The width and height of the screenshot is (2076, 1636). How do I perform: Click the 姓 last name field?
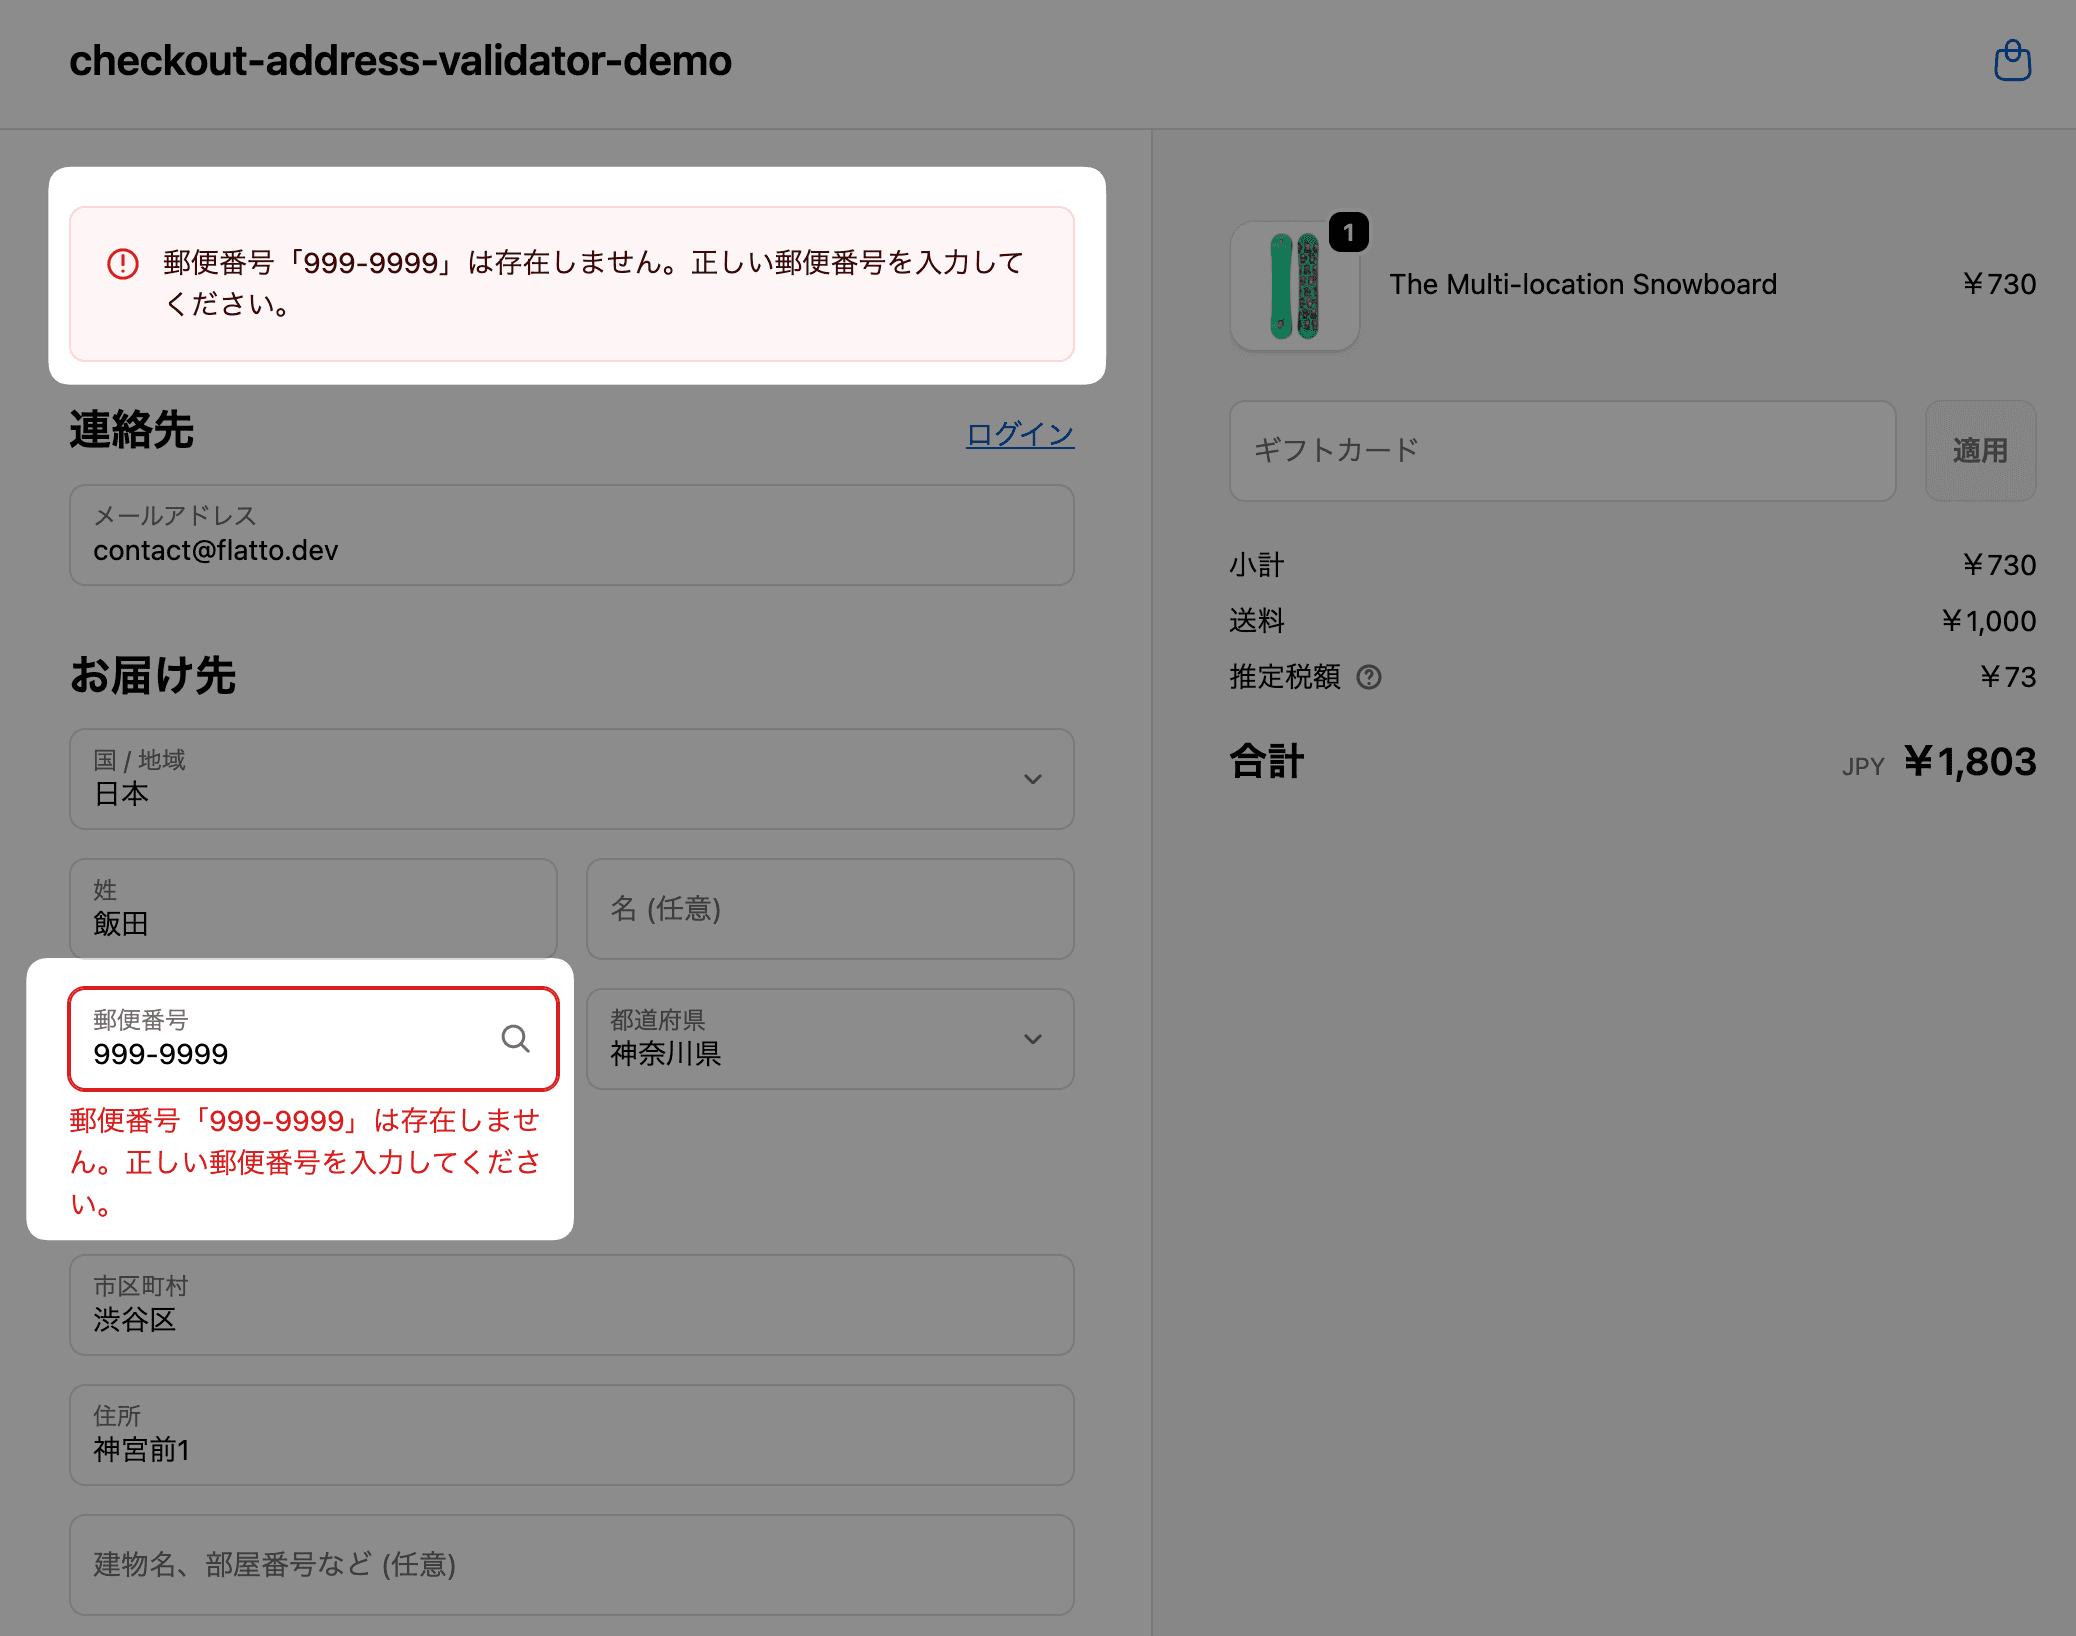coord(312,909)
